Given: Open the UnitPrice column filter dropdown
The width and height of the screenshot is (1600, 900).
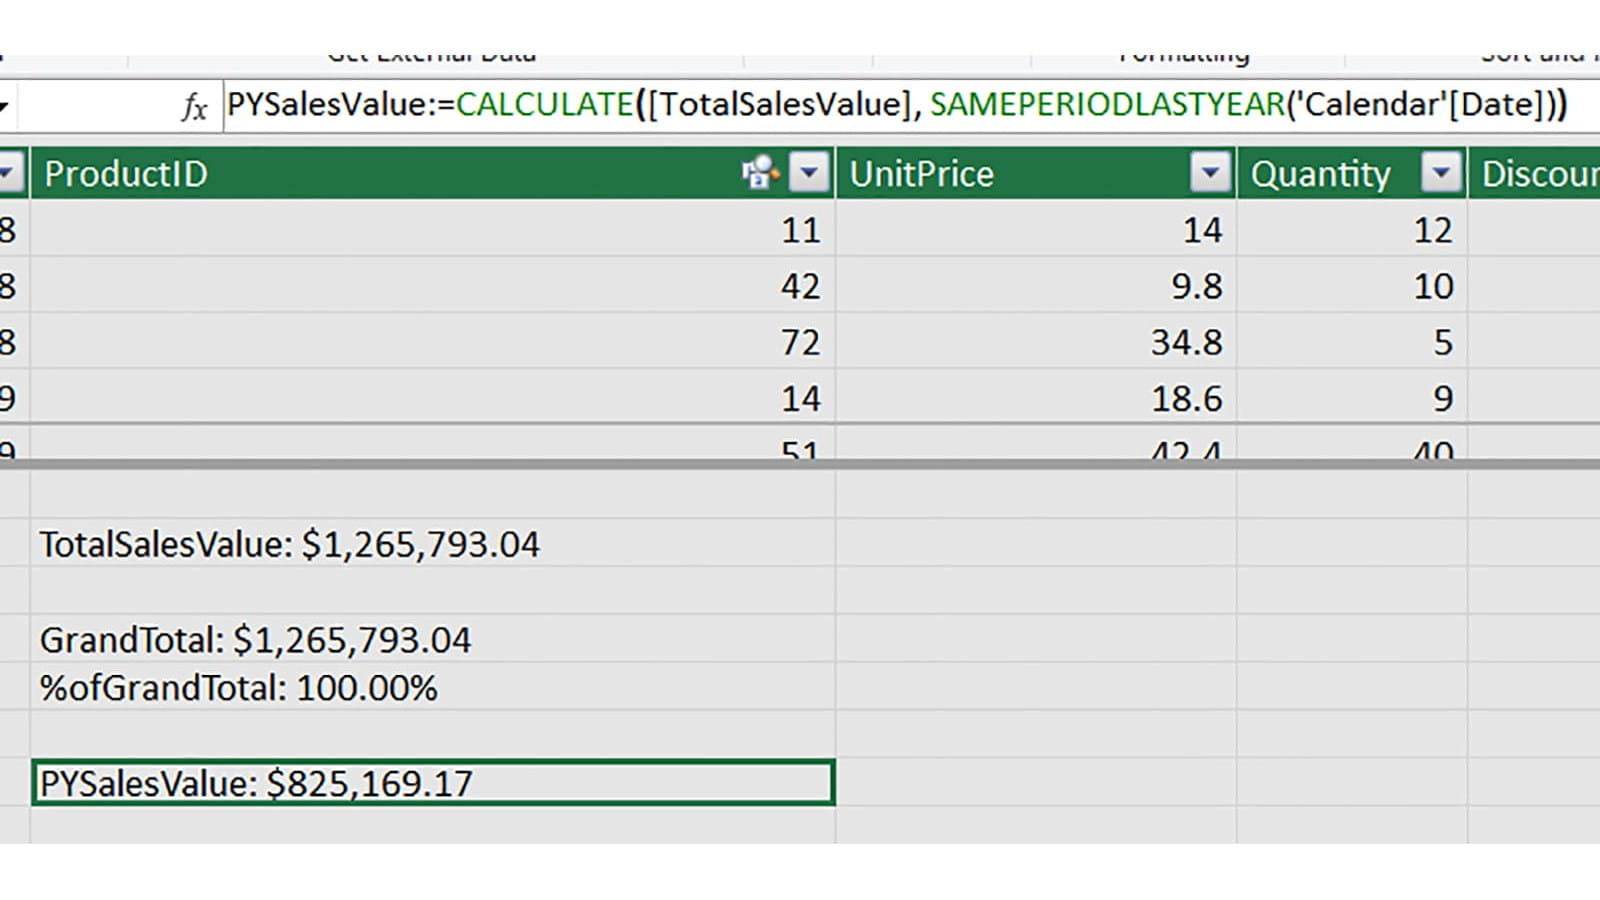Looking at the screenshot, I should click(1209, 173).
